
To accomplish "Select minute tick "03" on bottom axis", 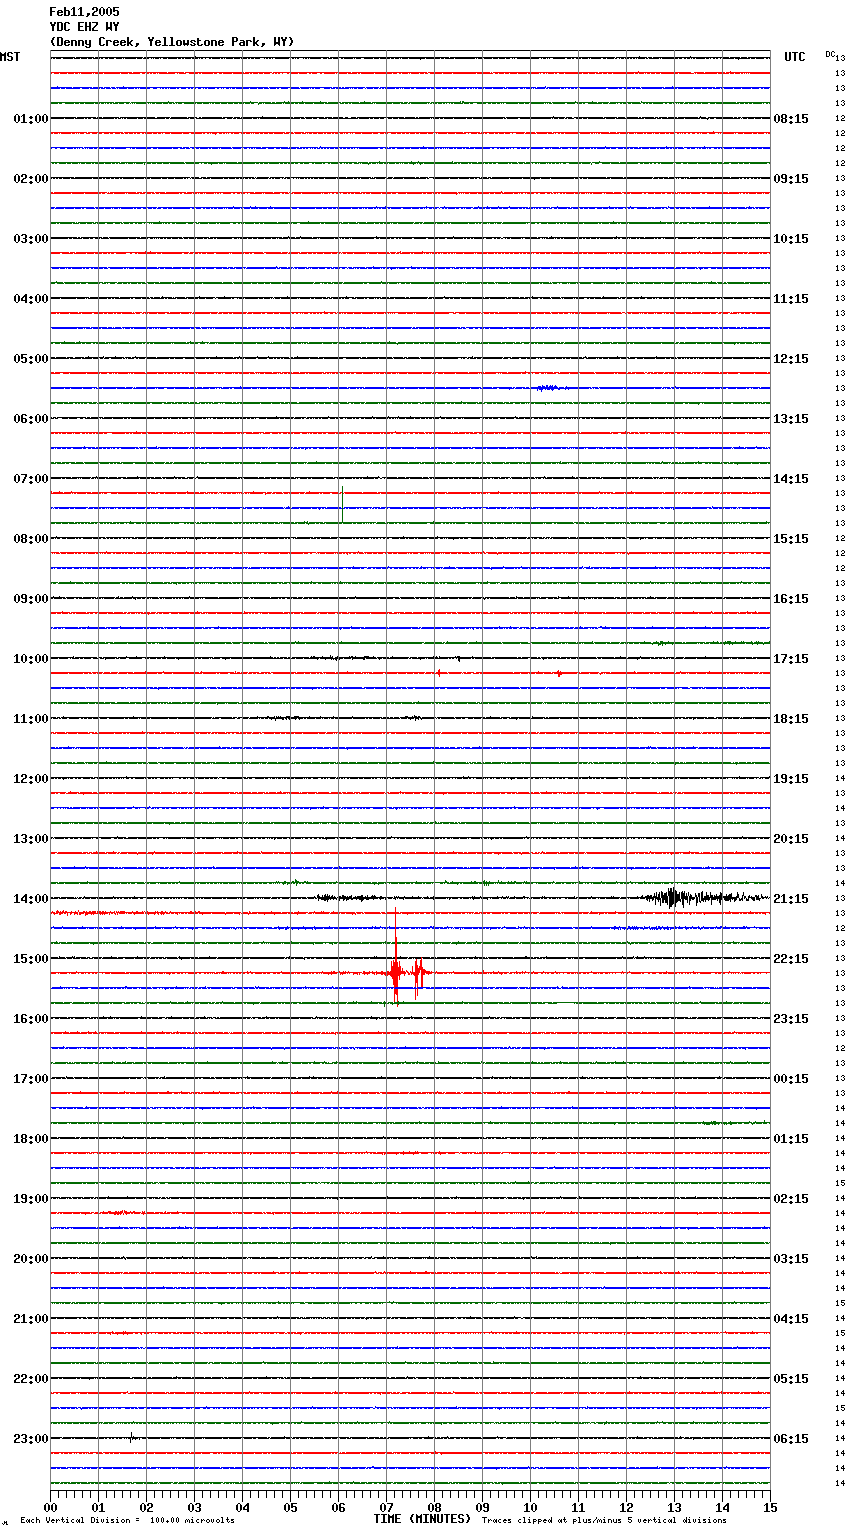I will tap(194, 1507).
